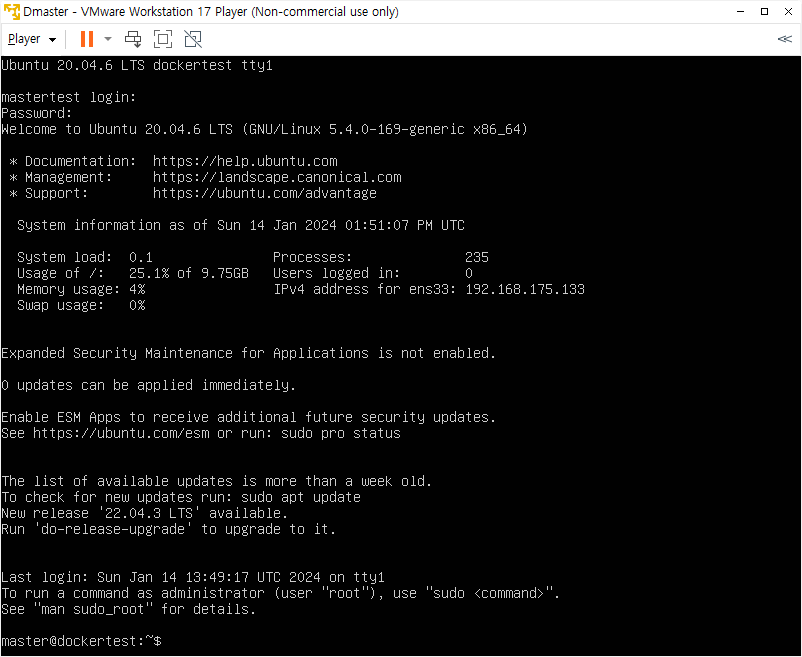Expand the power options dropdown arrow
Screen dimensions: 802x657
pyautogui.click(x=107, y=39)
